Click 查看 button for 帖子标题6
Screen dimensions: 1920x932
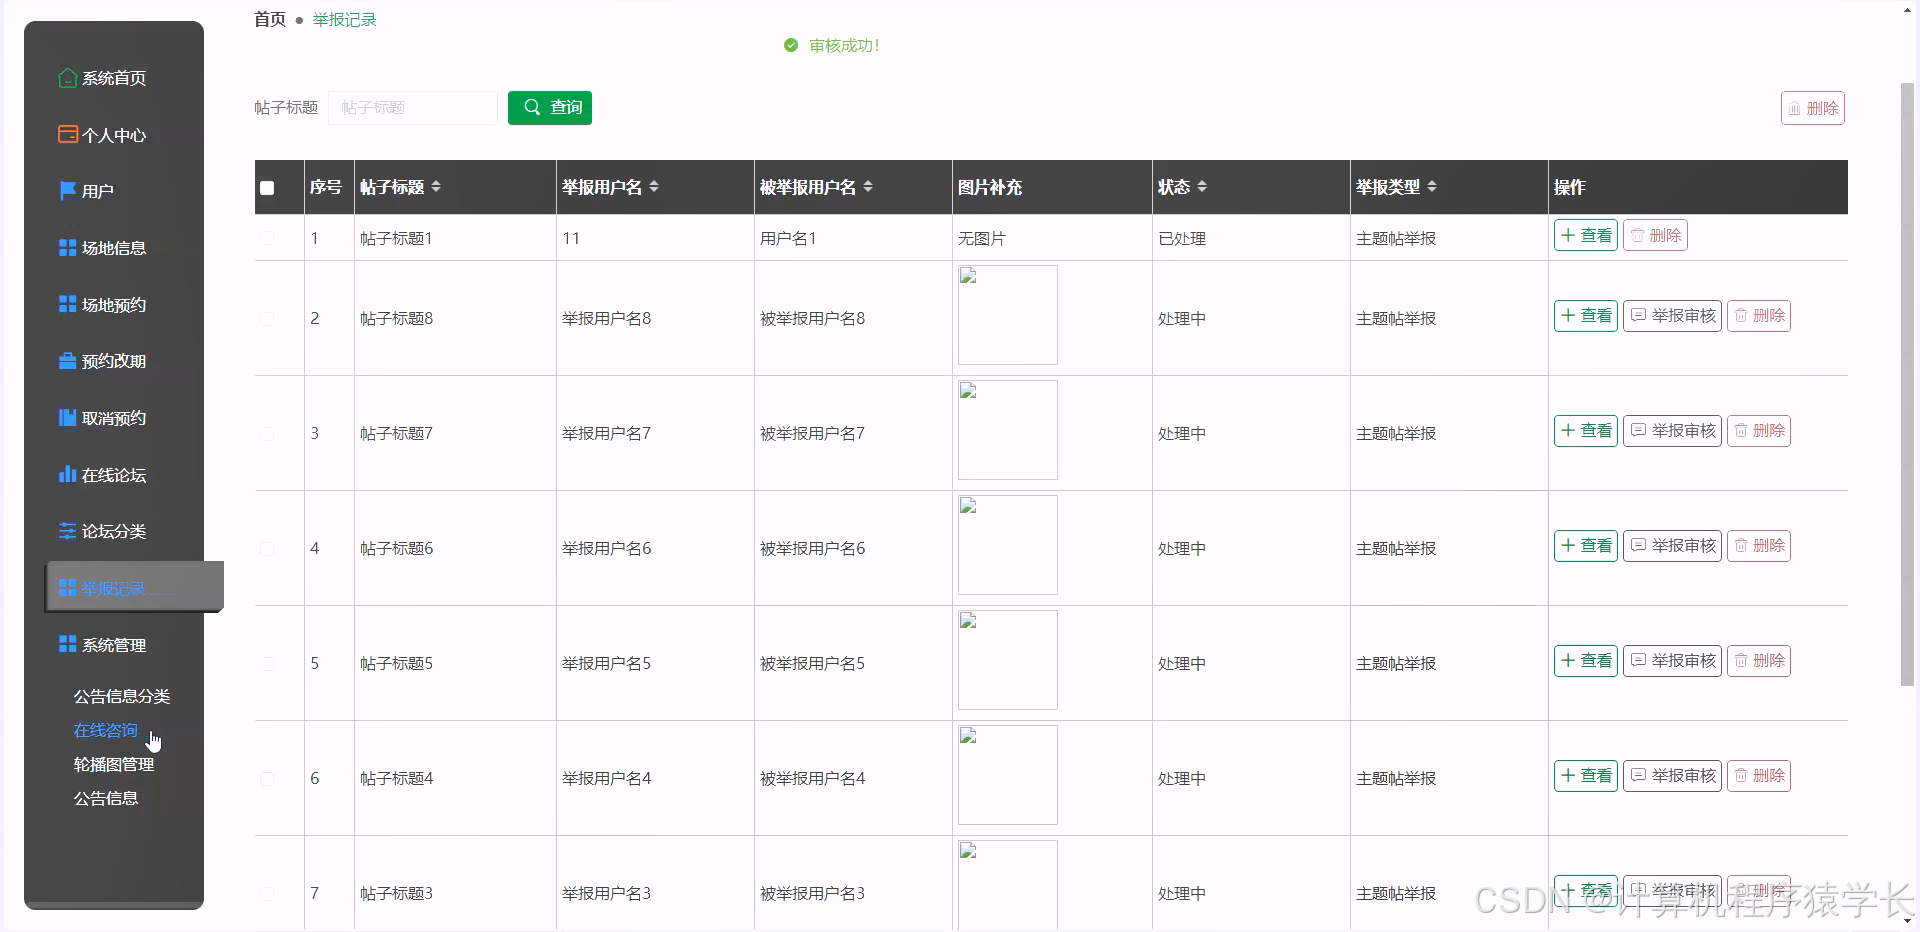[x=1586, y=545]
